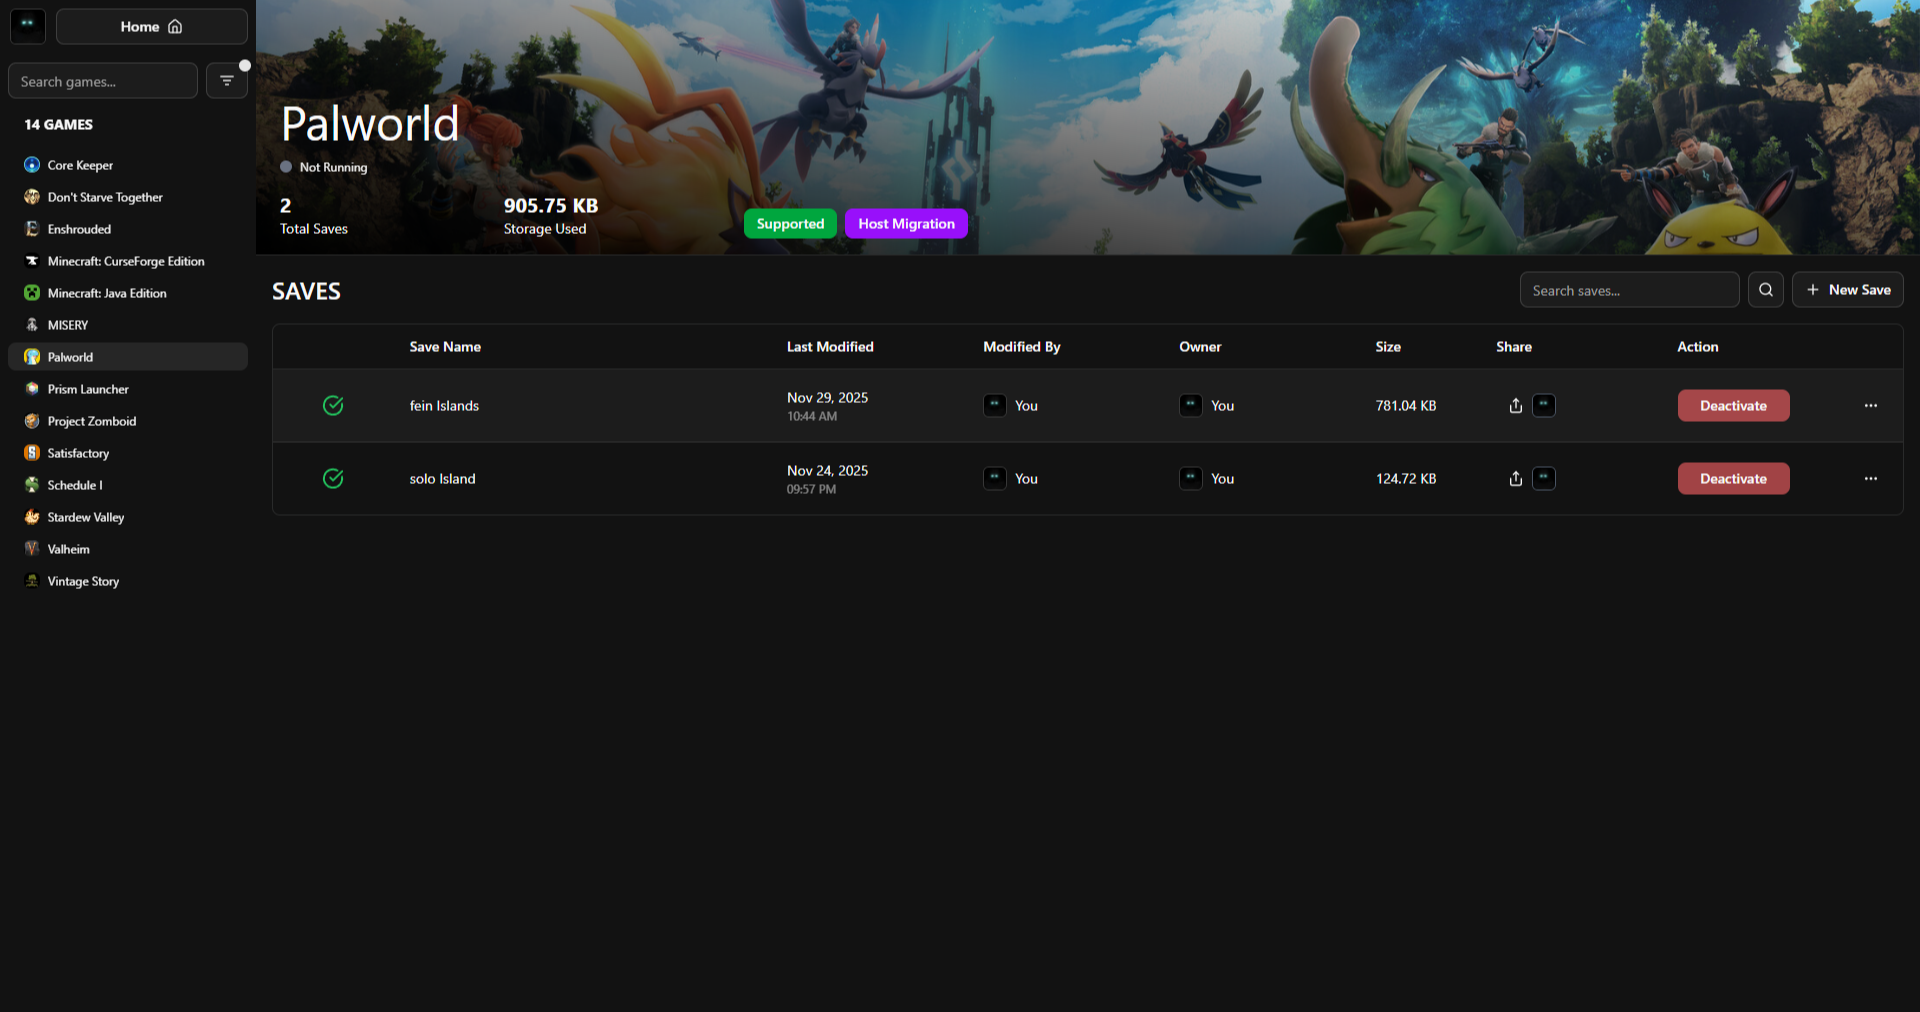Create a New Save
The image size is (1920, 1012).
[x=1848, y=290]
